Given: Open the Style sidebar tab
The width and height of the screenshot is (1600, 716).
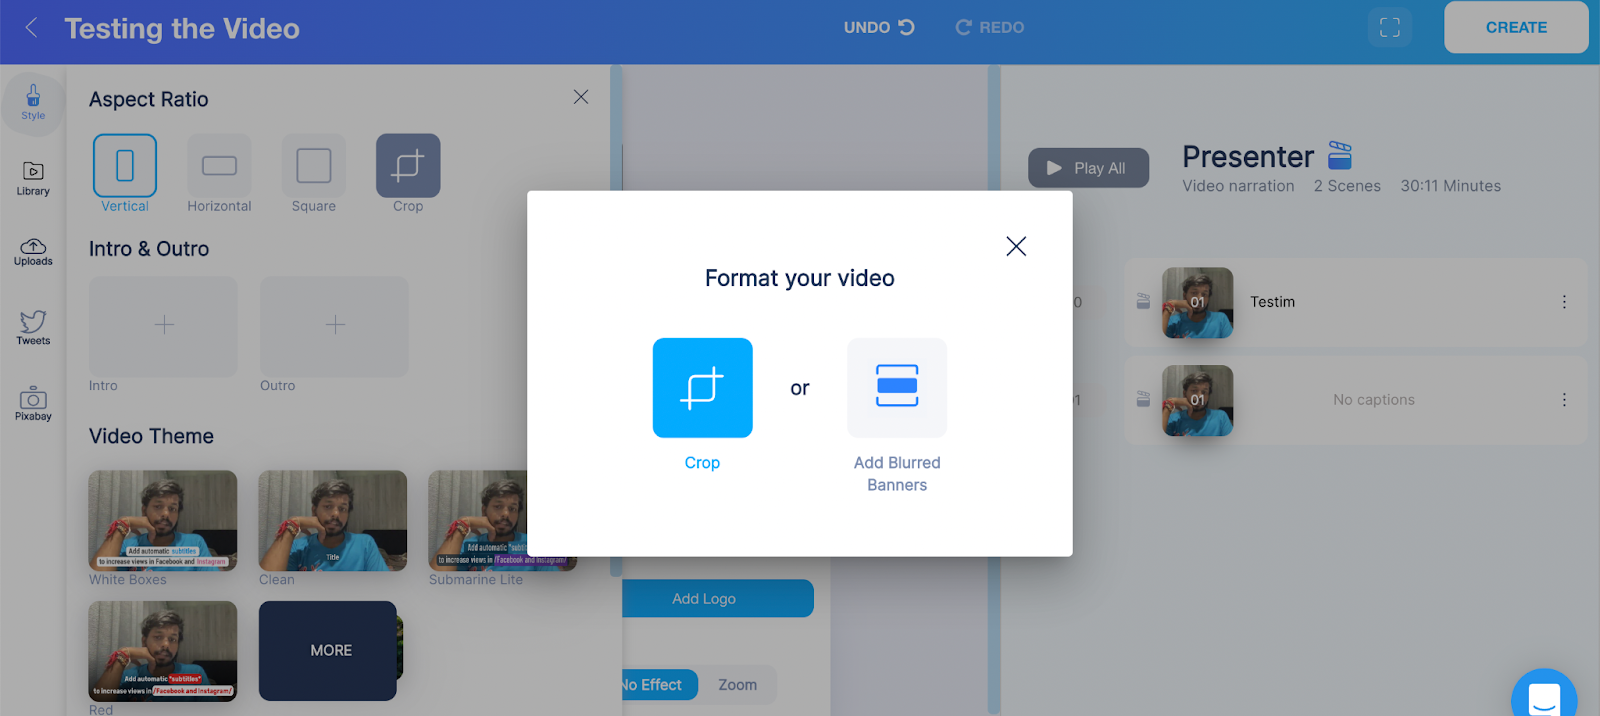Looking at the screenshot, I should click(33, 102).
